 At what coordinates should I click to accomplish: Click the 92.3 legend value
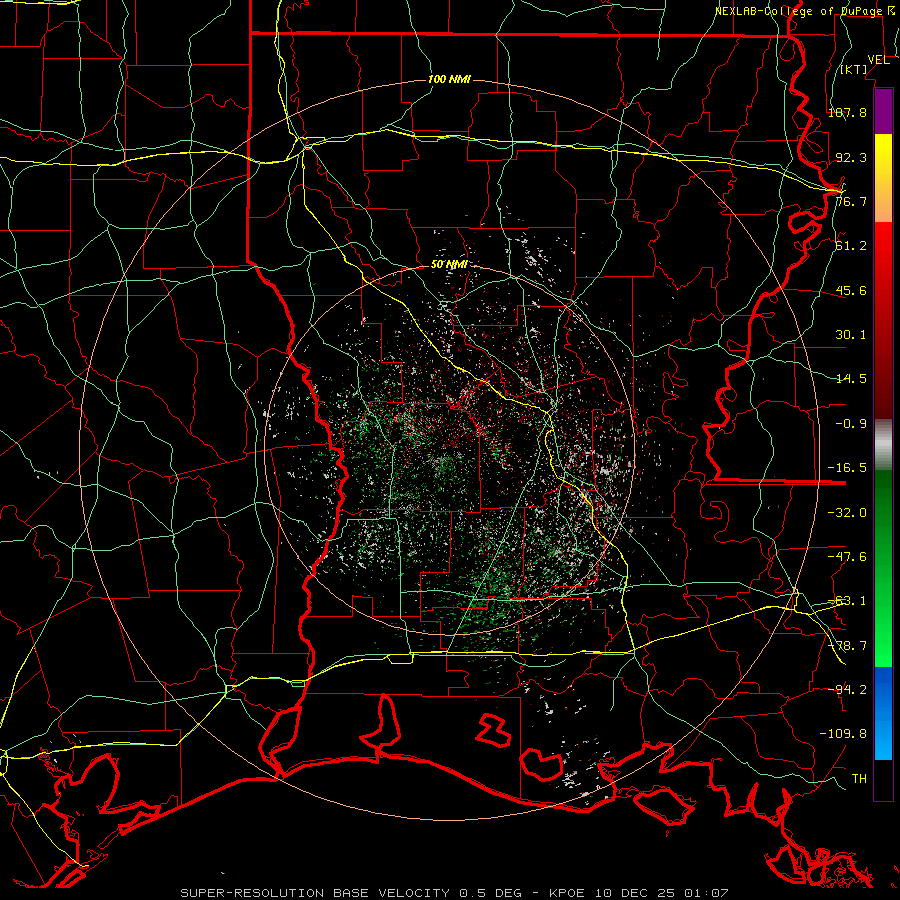(x=851, y=157)
